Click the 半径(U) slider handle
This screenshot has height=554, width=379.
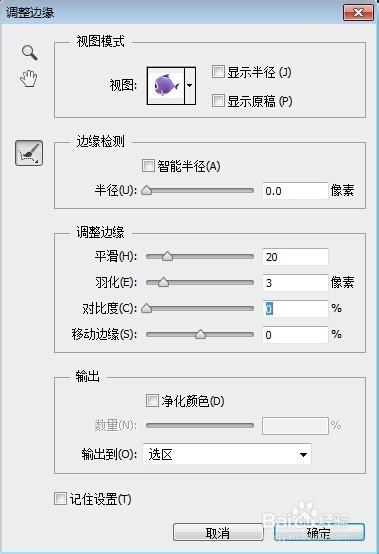coord(147,190)
